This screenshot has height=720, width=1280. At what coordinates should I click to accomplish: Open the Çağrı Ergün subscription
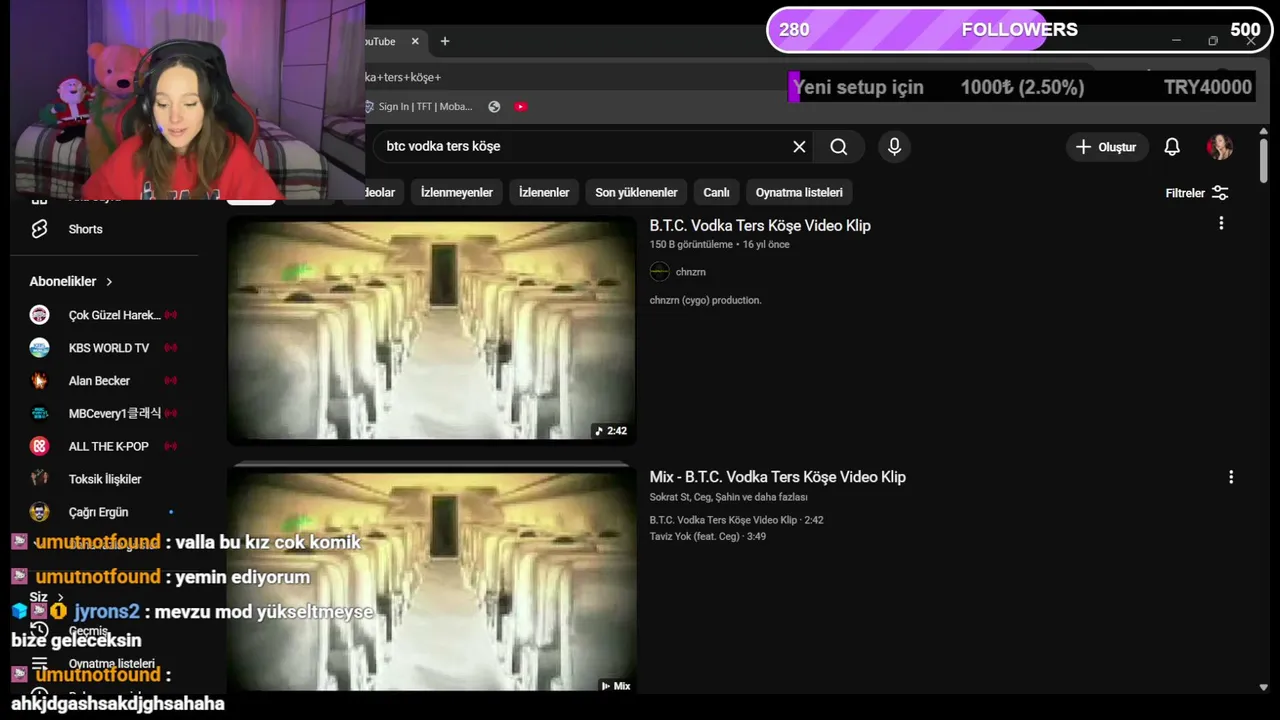(99, 512)
